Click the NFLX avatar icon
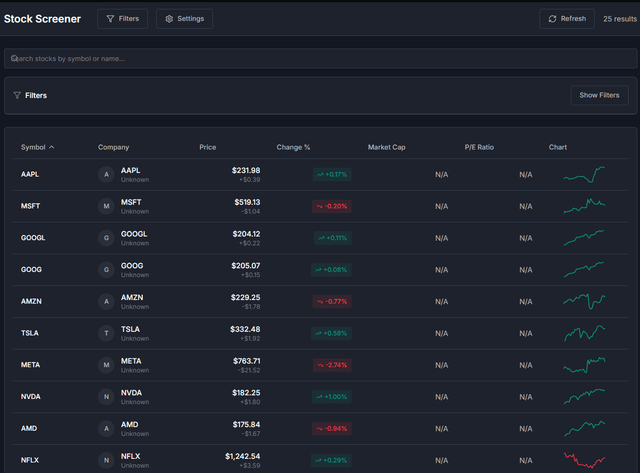The width and height of the screenshot is (640, 473). pyautogui.click(x=106, y=460)
